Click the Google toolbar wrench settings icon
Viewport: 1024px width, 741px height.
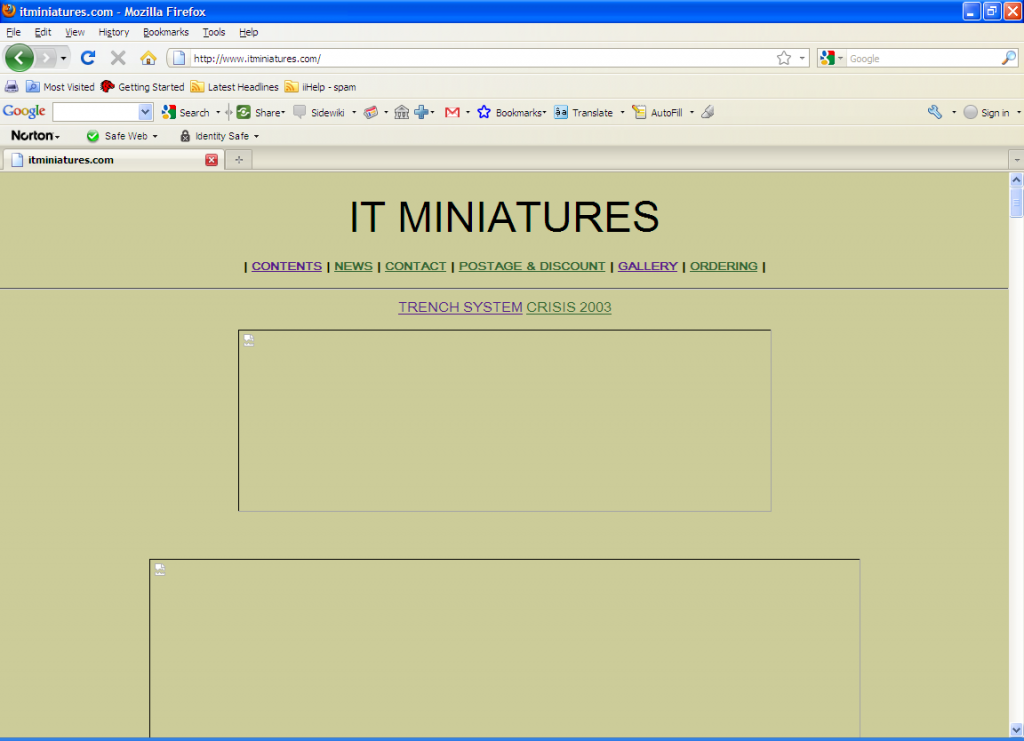tap(935, 112)
